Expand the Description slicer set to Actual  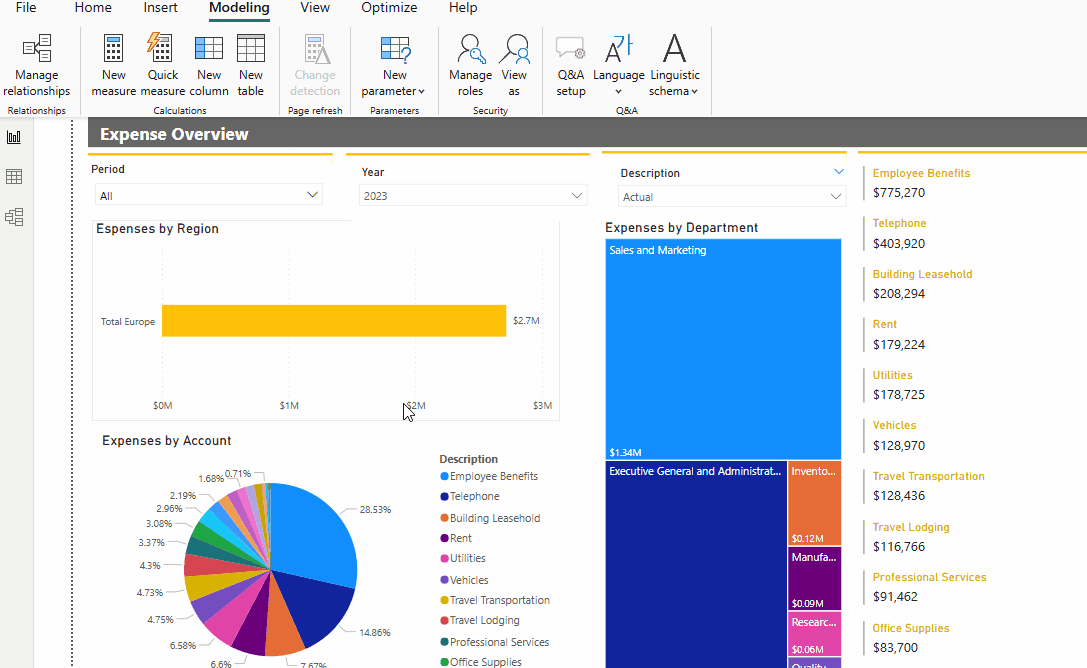pos(836,197)
